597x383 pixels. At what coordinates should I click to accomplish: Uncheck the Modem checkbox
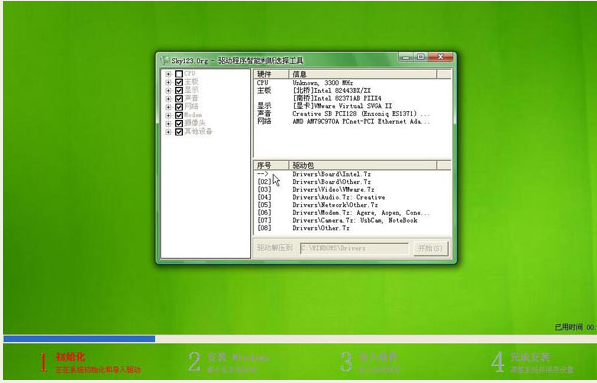click(x=179, y=115)
